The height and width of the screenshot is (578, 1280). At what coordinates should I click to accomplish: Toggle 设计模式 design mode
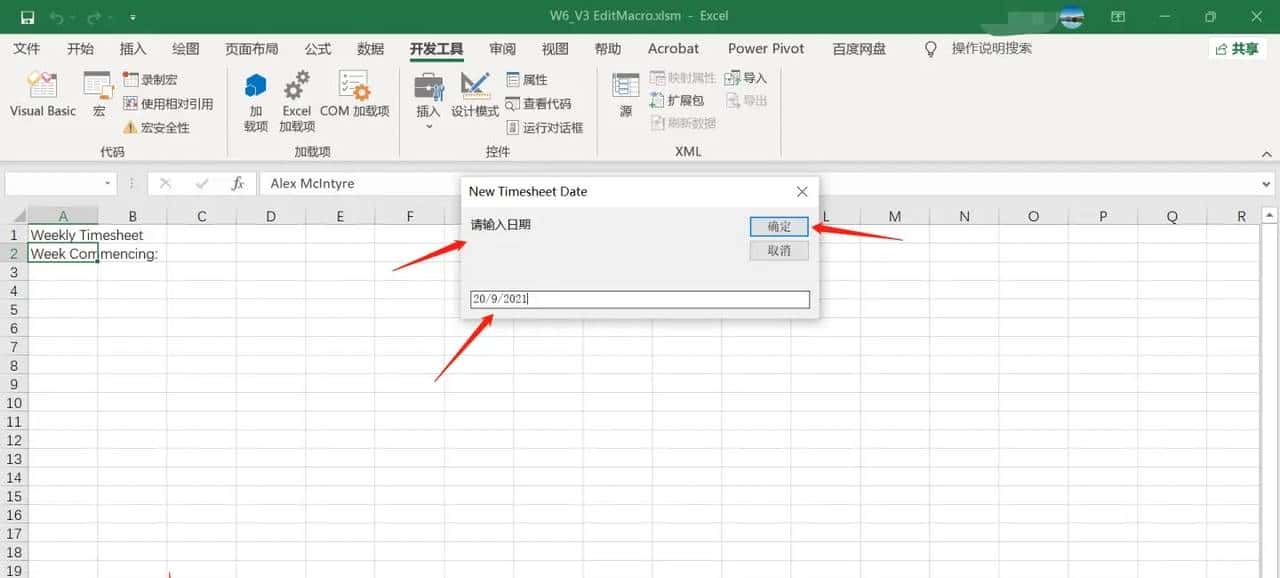[x=474, y=100]
